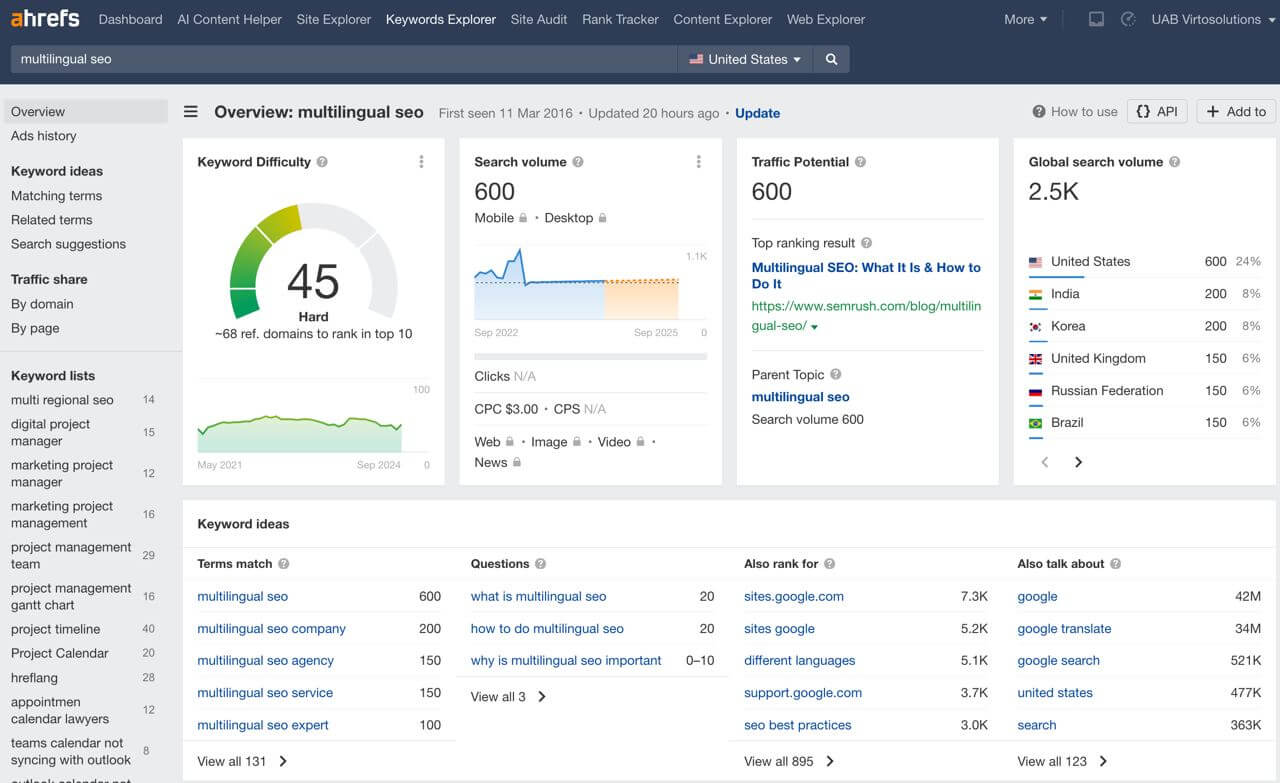This screenshot has width=1280, height=783.
Task: Click the lock icon next to Image
Action: 576,442
